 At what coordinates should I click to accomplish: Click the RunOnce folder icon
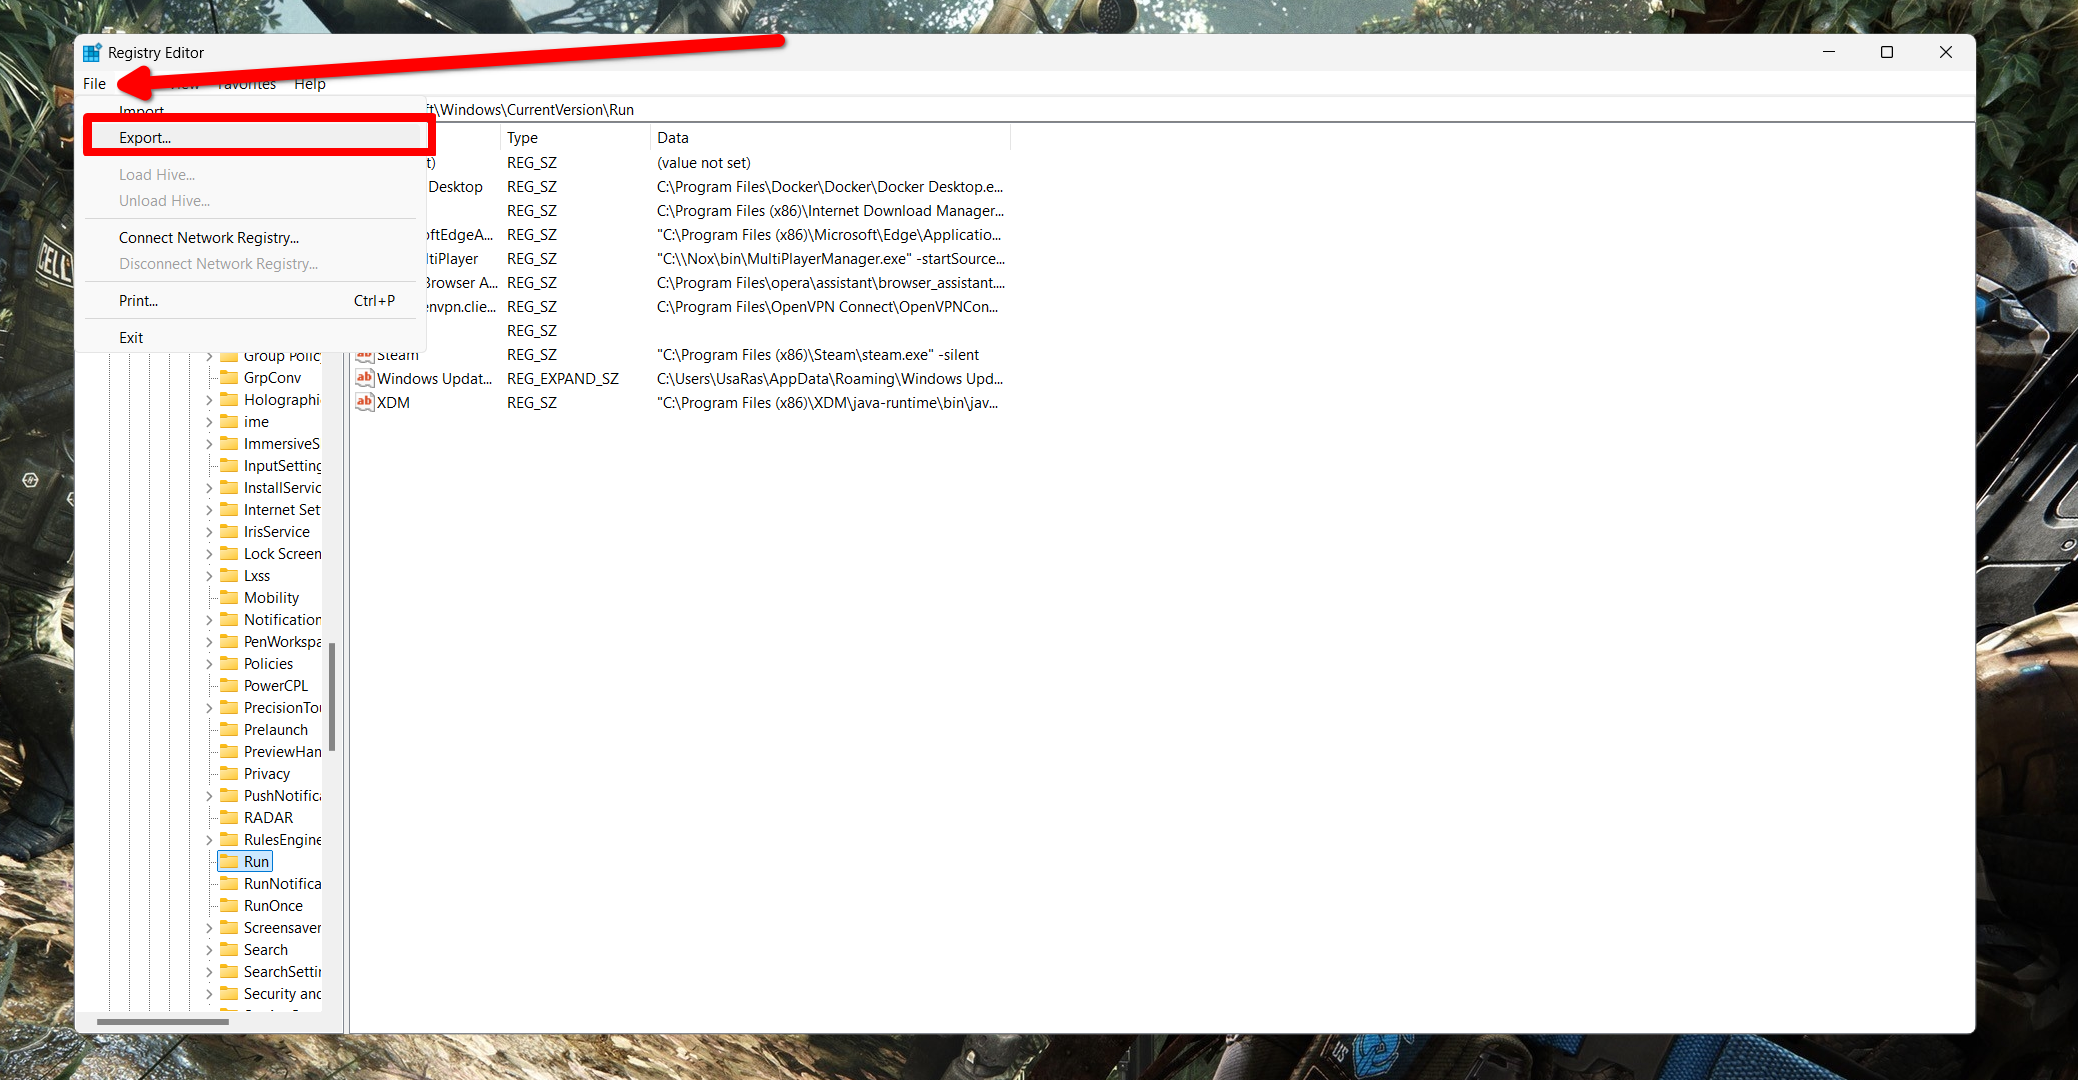click(x=231, y=905)
